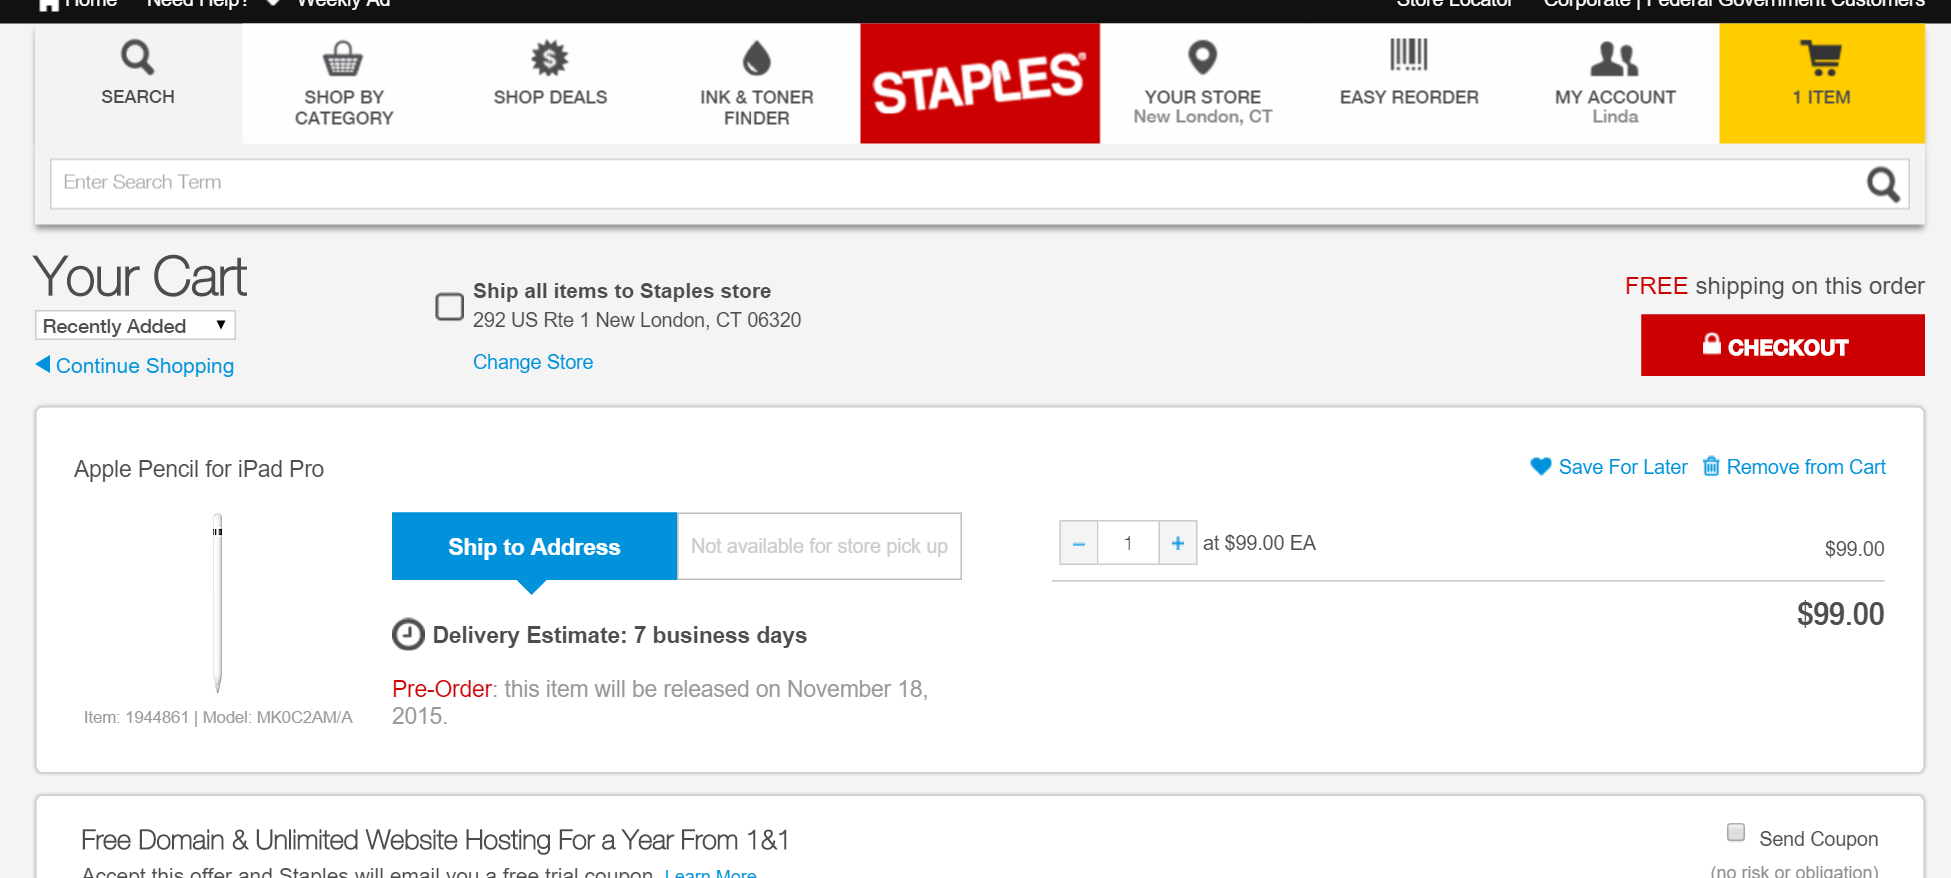Click the account name Linda

tap(1615, 117)
